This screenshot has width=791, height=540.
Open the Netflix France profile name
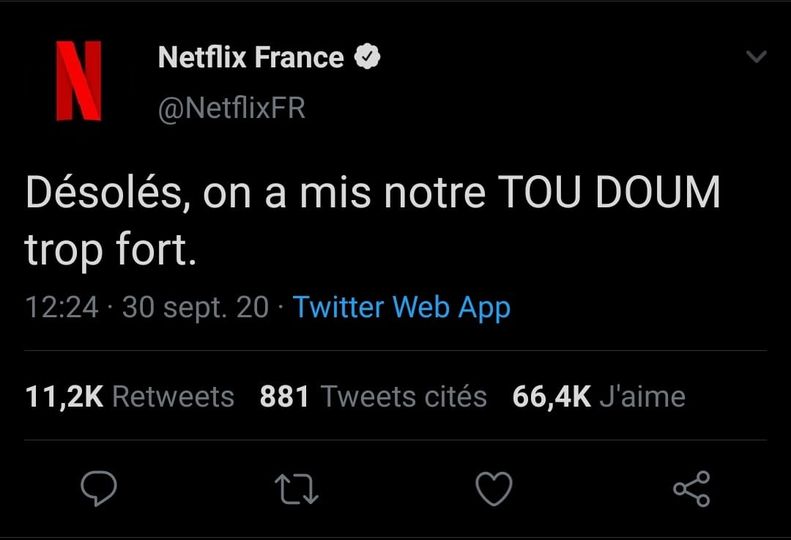point(251,58)
